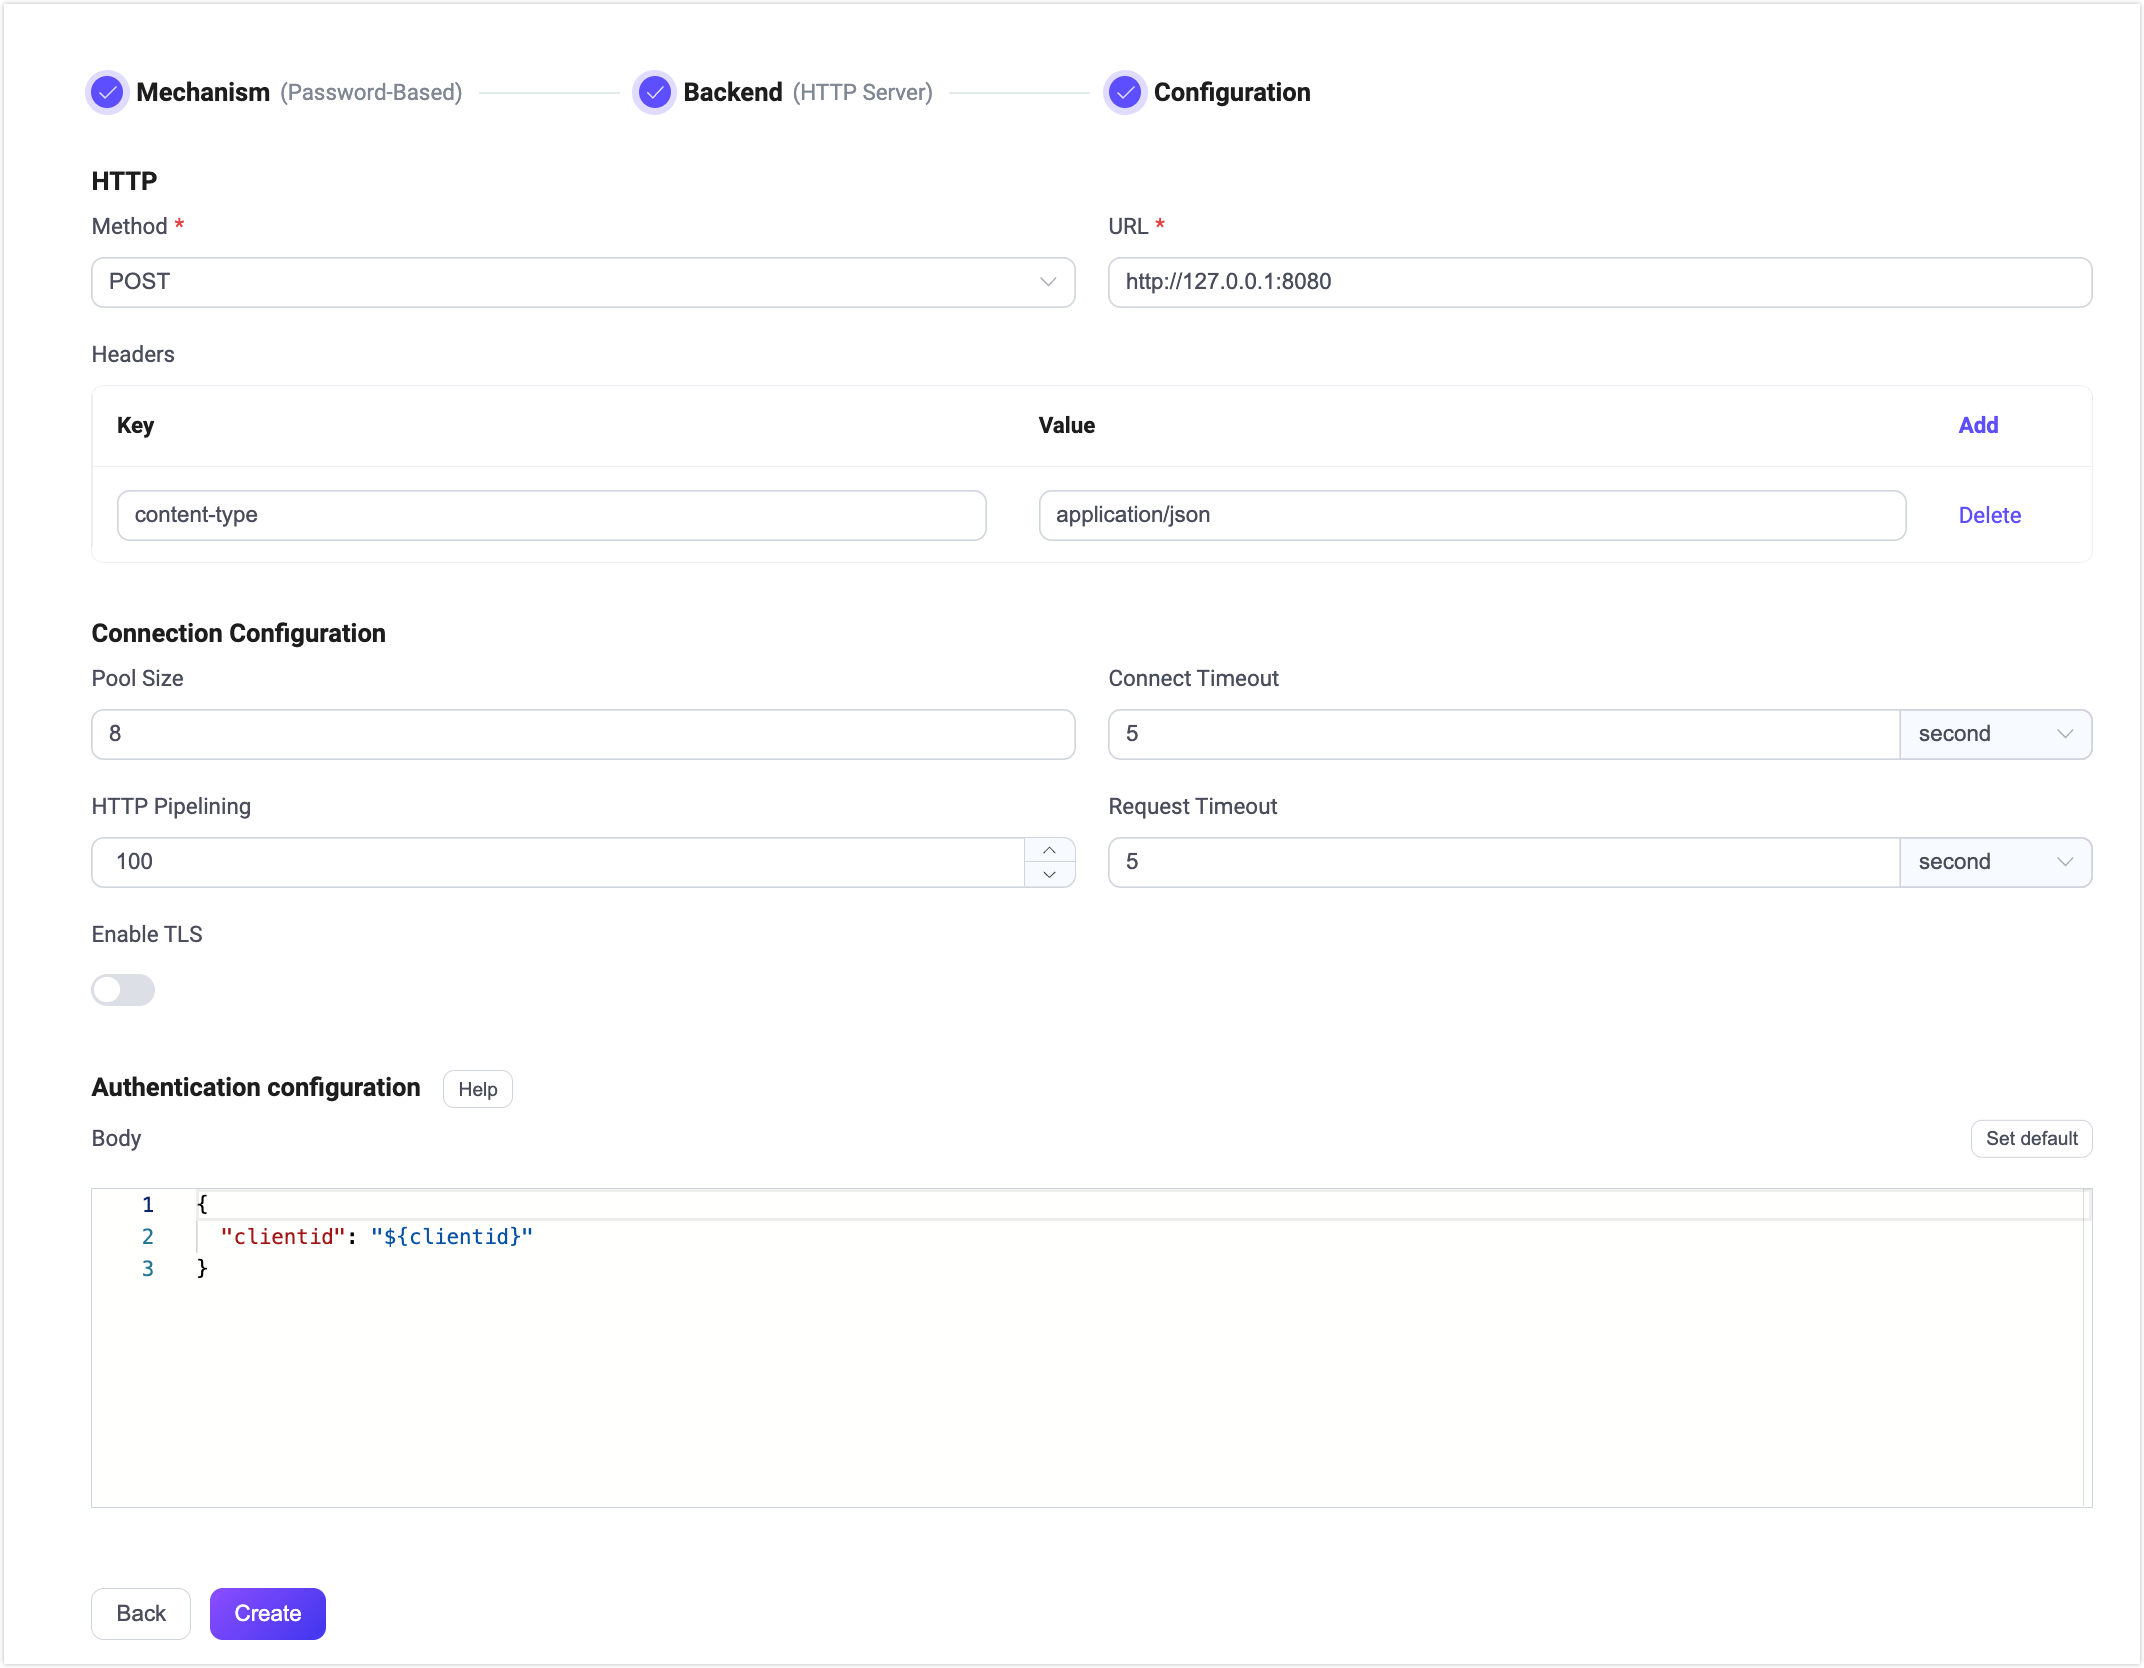Open the Connect Timeout unit dropdown
Image resolution: width=2144 pixels, height=1668 pixels.
(1996, 733)
